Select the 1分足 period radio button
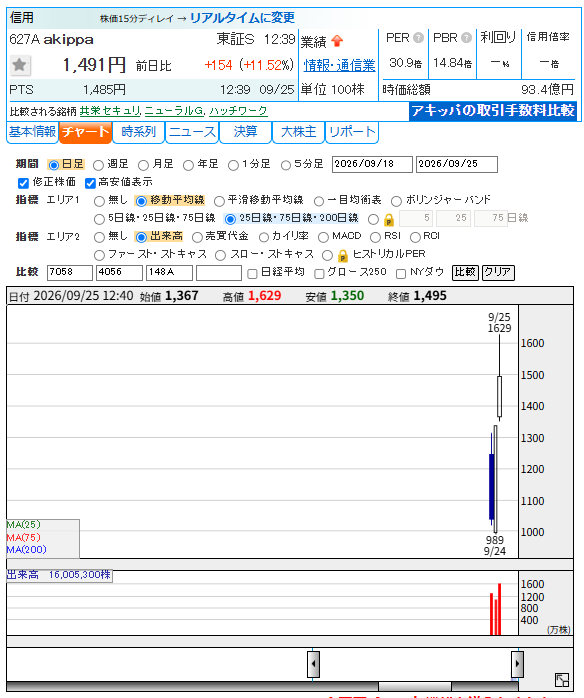584x698 pixels. tap(233, 165)
